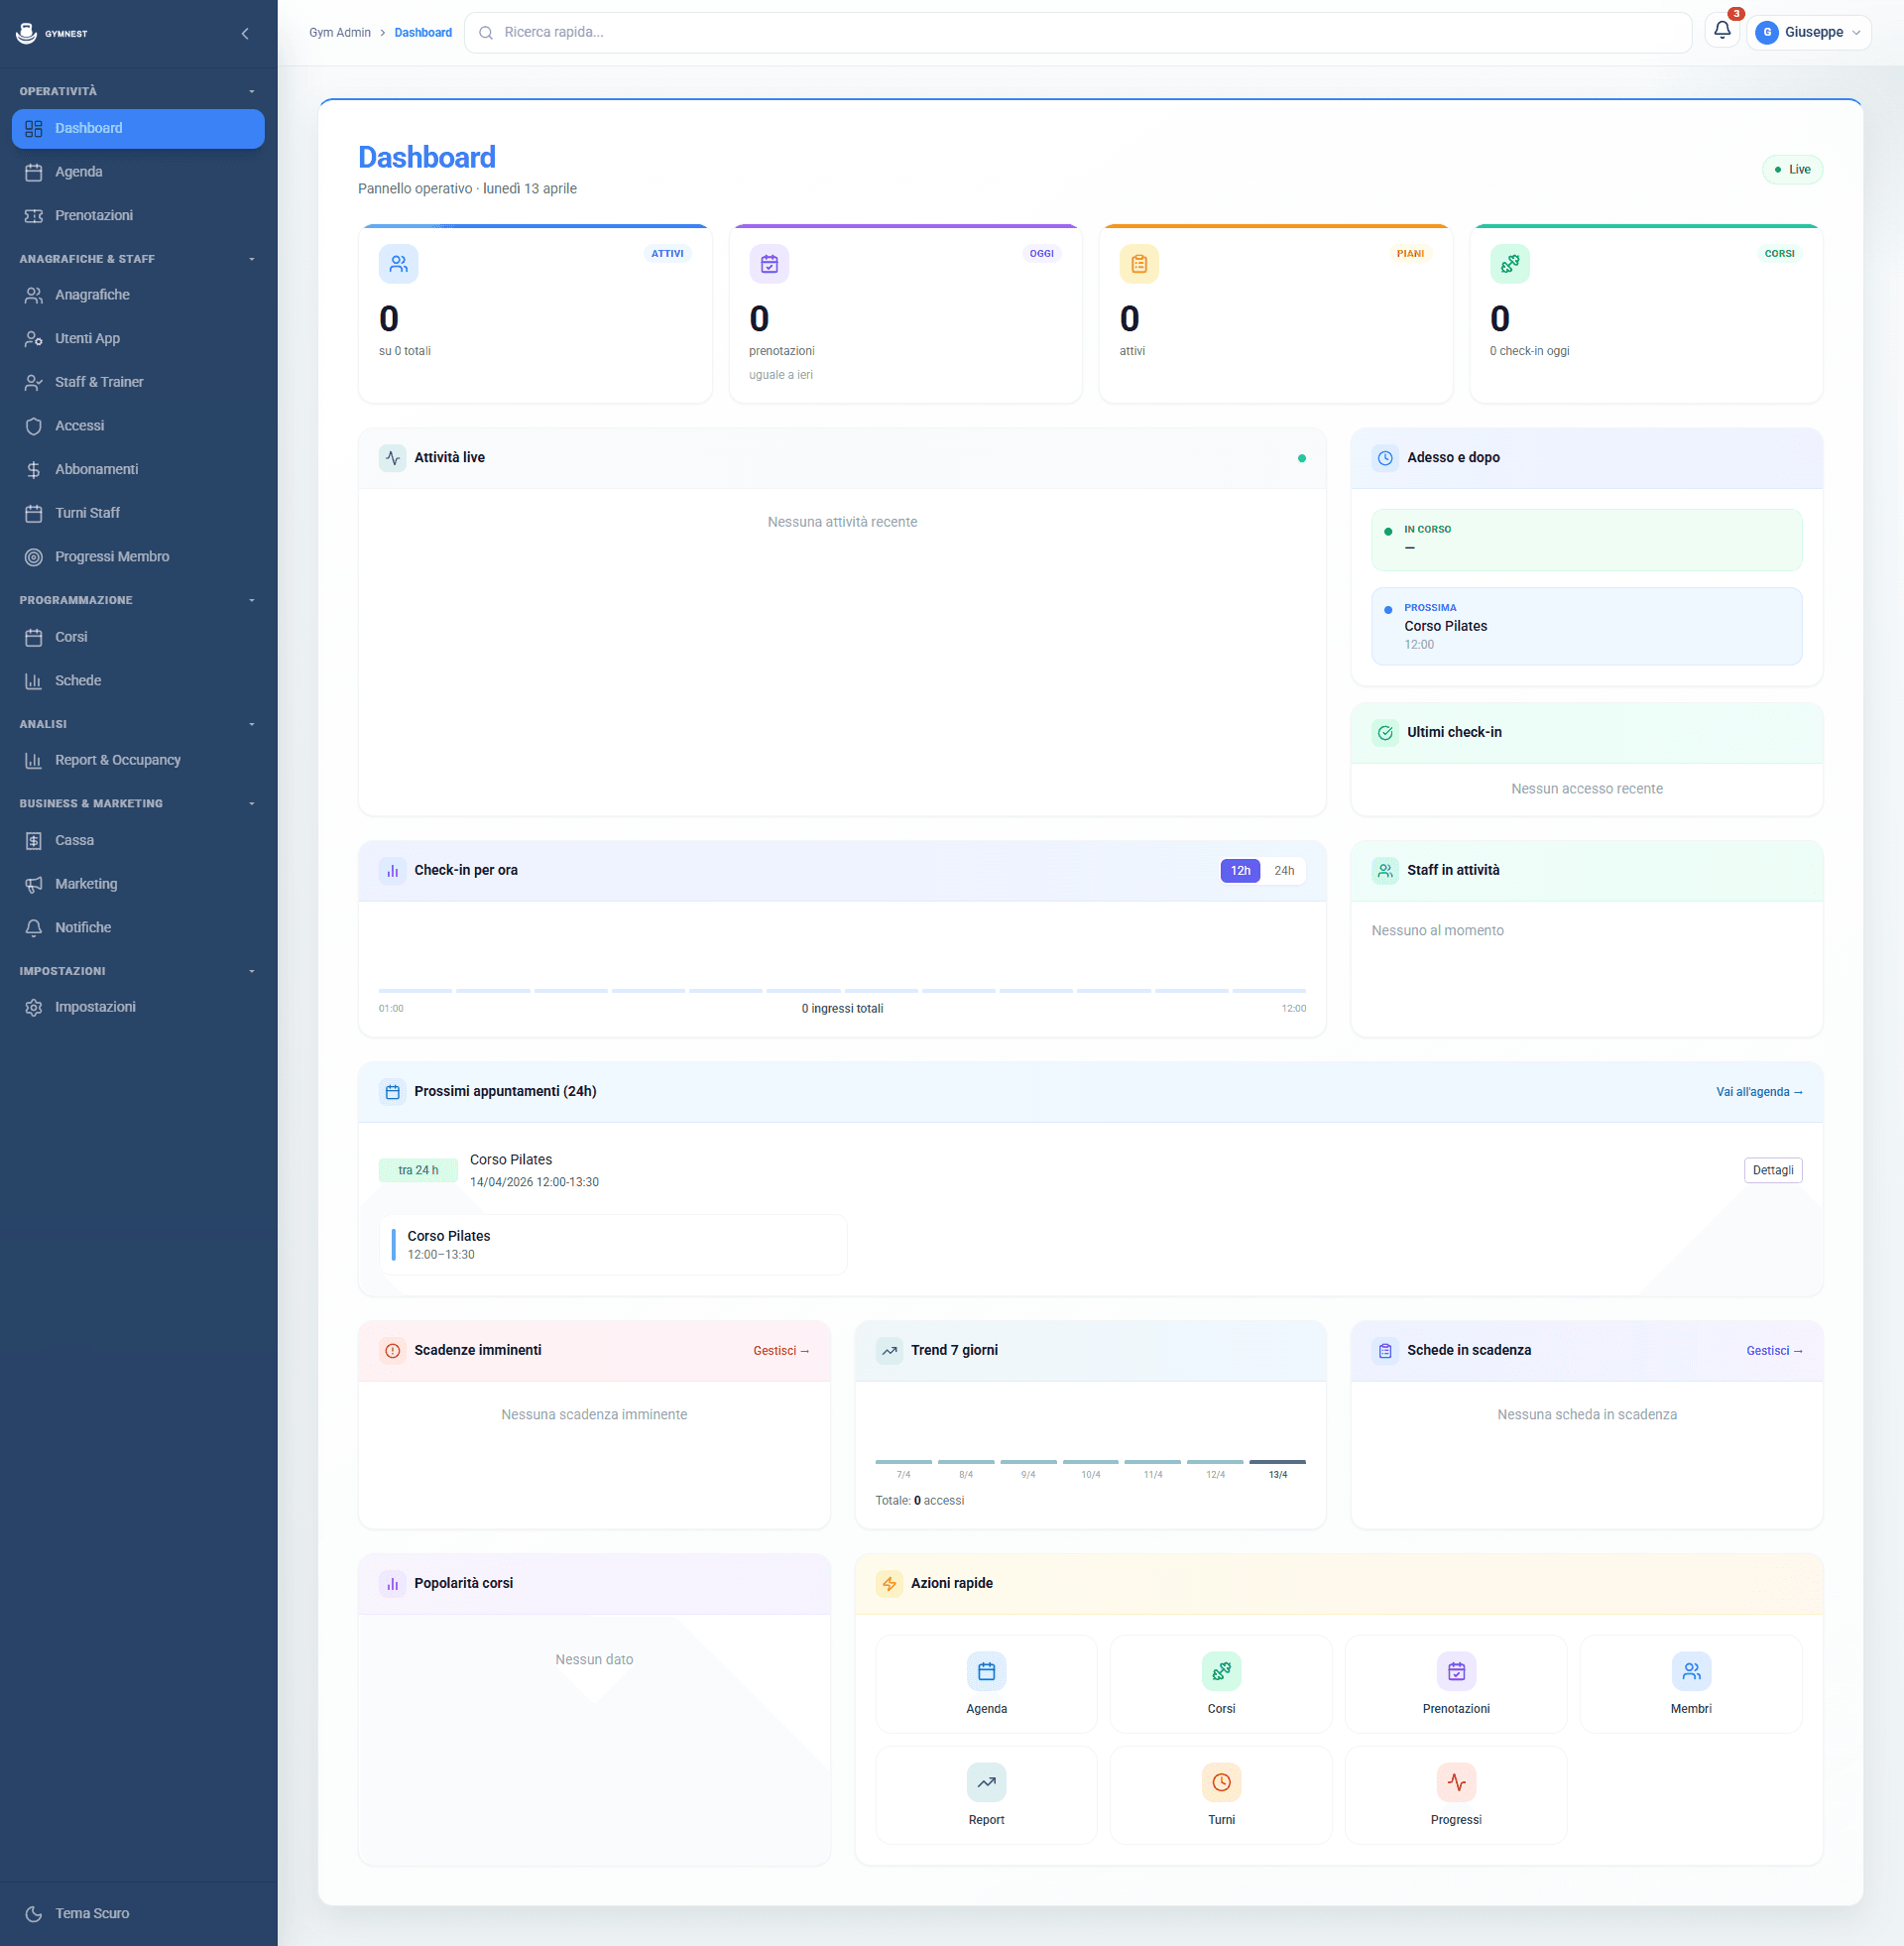Select Prenotazioni in the sidebar

pos(94,215)
